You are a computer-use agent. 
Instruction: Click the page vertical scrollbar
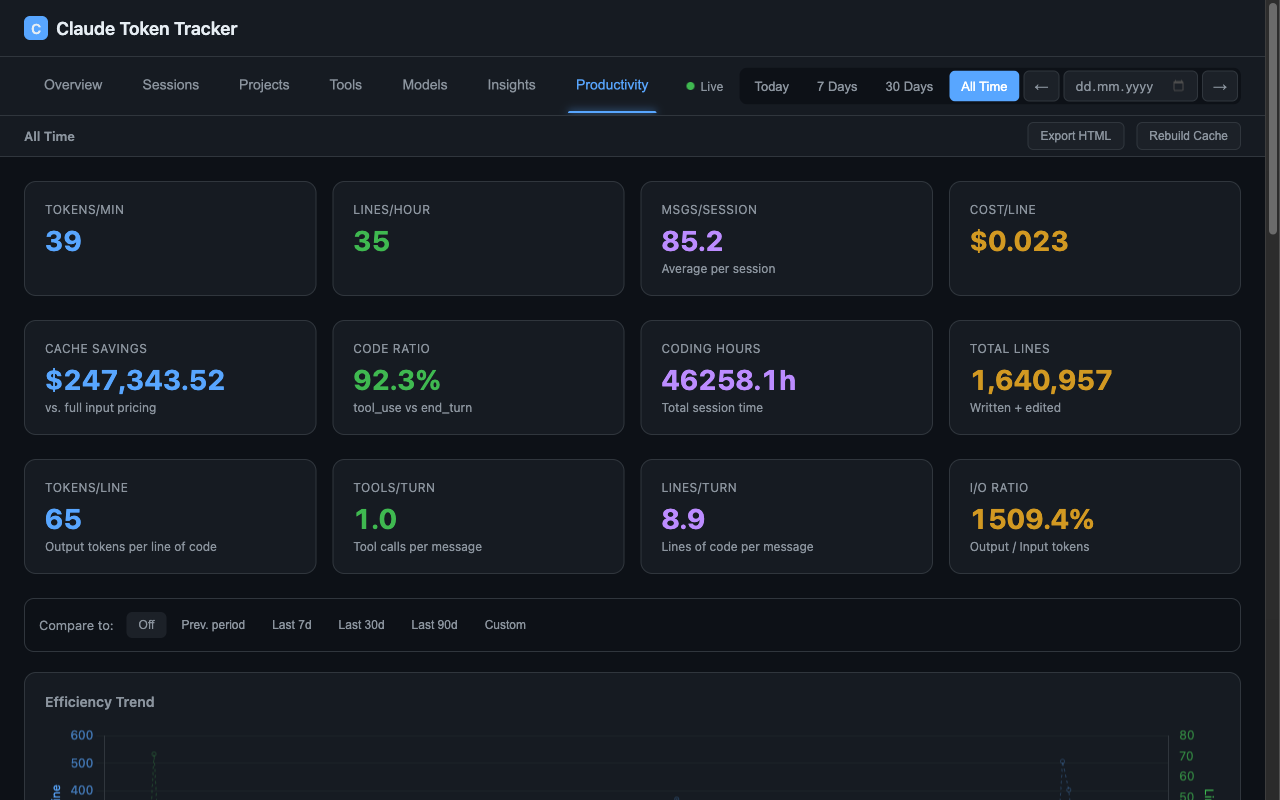(1273, 120)
